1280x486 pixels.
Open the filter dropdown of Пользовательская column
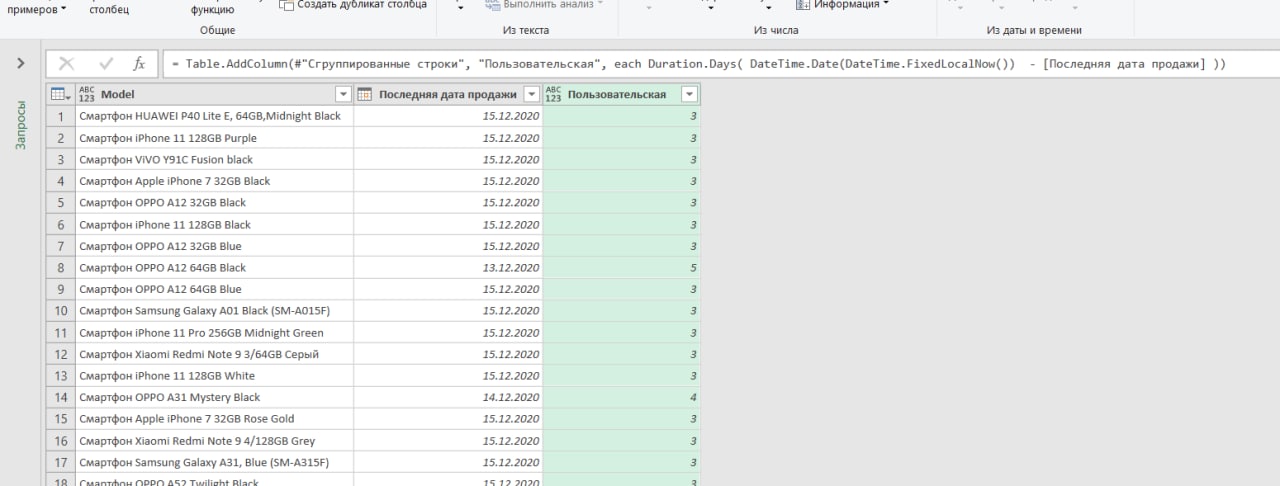(689, 94)
